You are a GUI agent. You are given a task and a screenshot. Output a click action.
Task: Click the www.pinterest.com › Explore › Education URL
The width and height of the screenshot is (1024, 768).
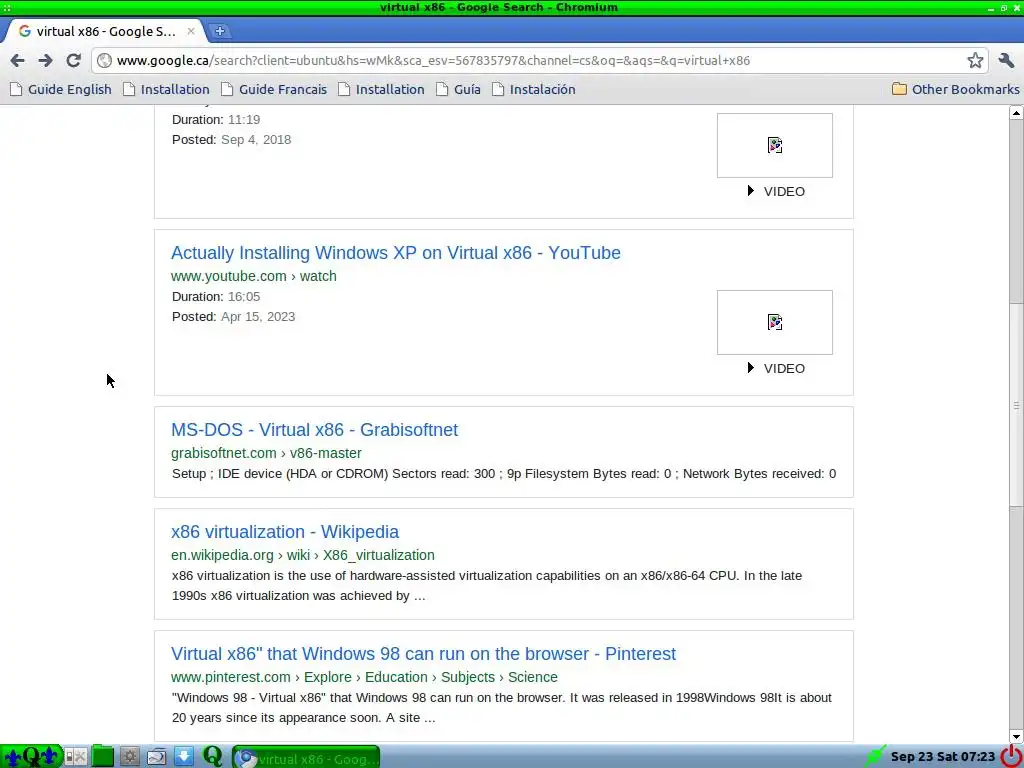(364, 677)
